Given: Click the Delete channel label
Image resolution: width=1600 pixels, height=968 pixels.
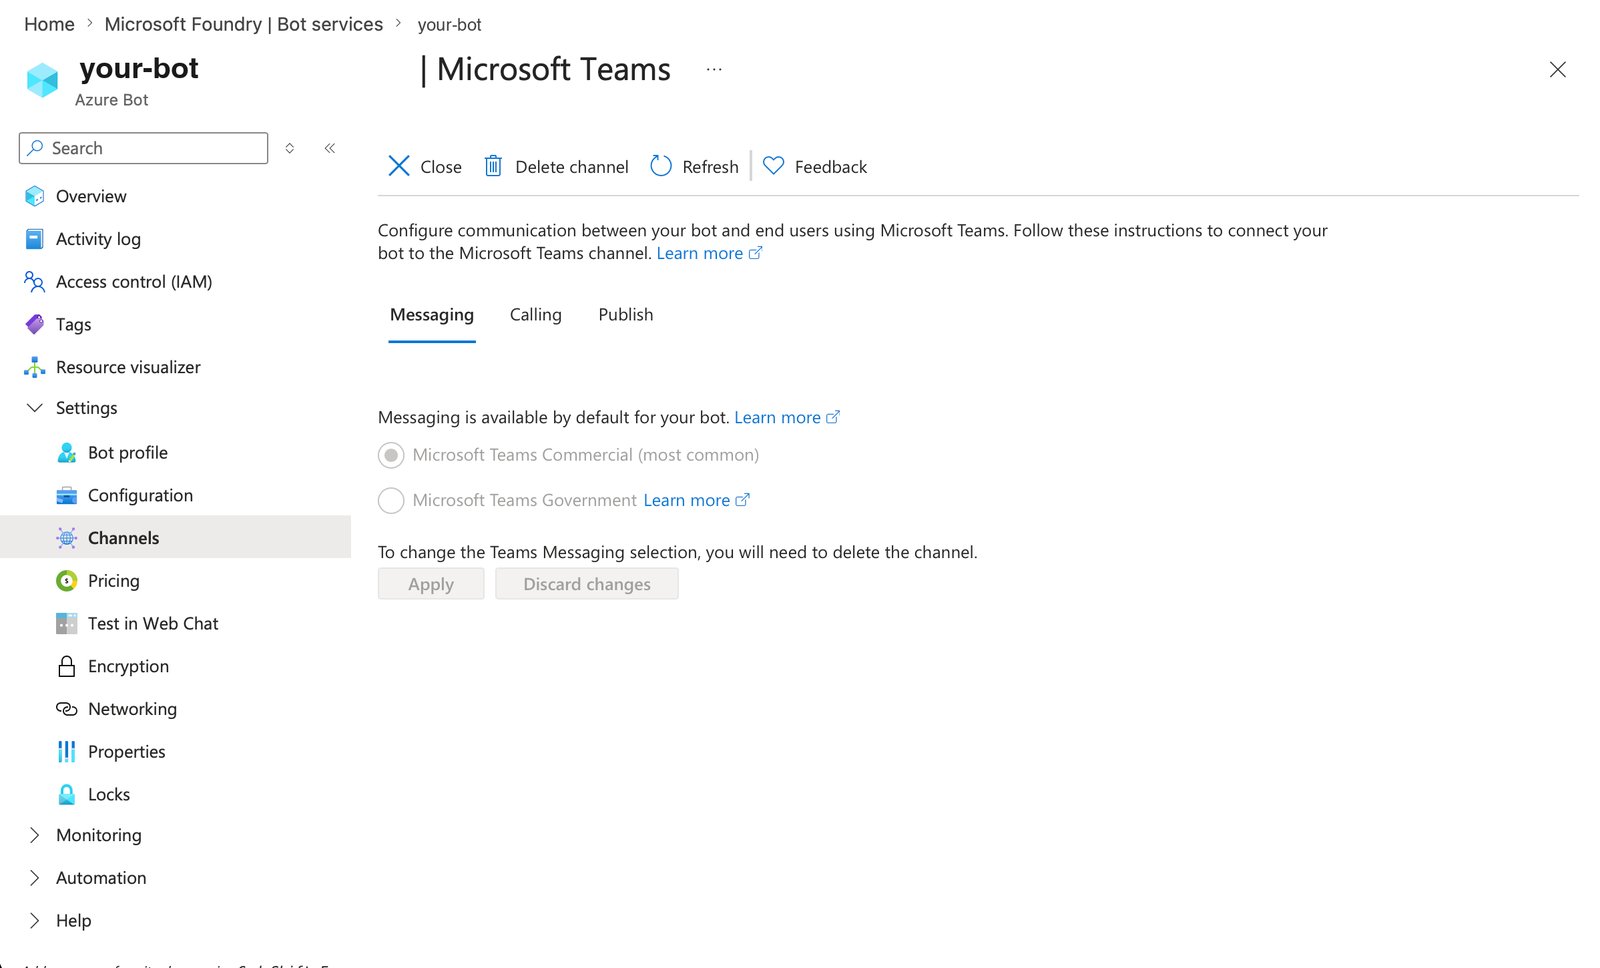Looking at the screenshot, I should tap(572, 167).
